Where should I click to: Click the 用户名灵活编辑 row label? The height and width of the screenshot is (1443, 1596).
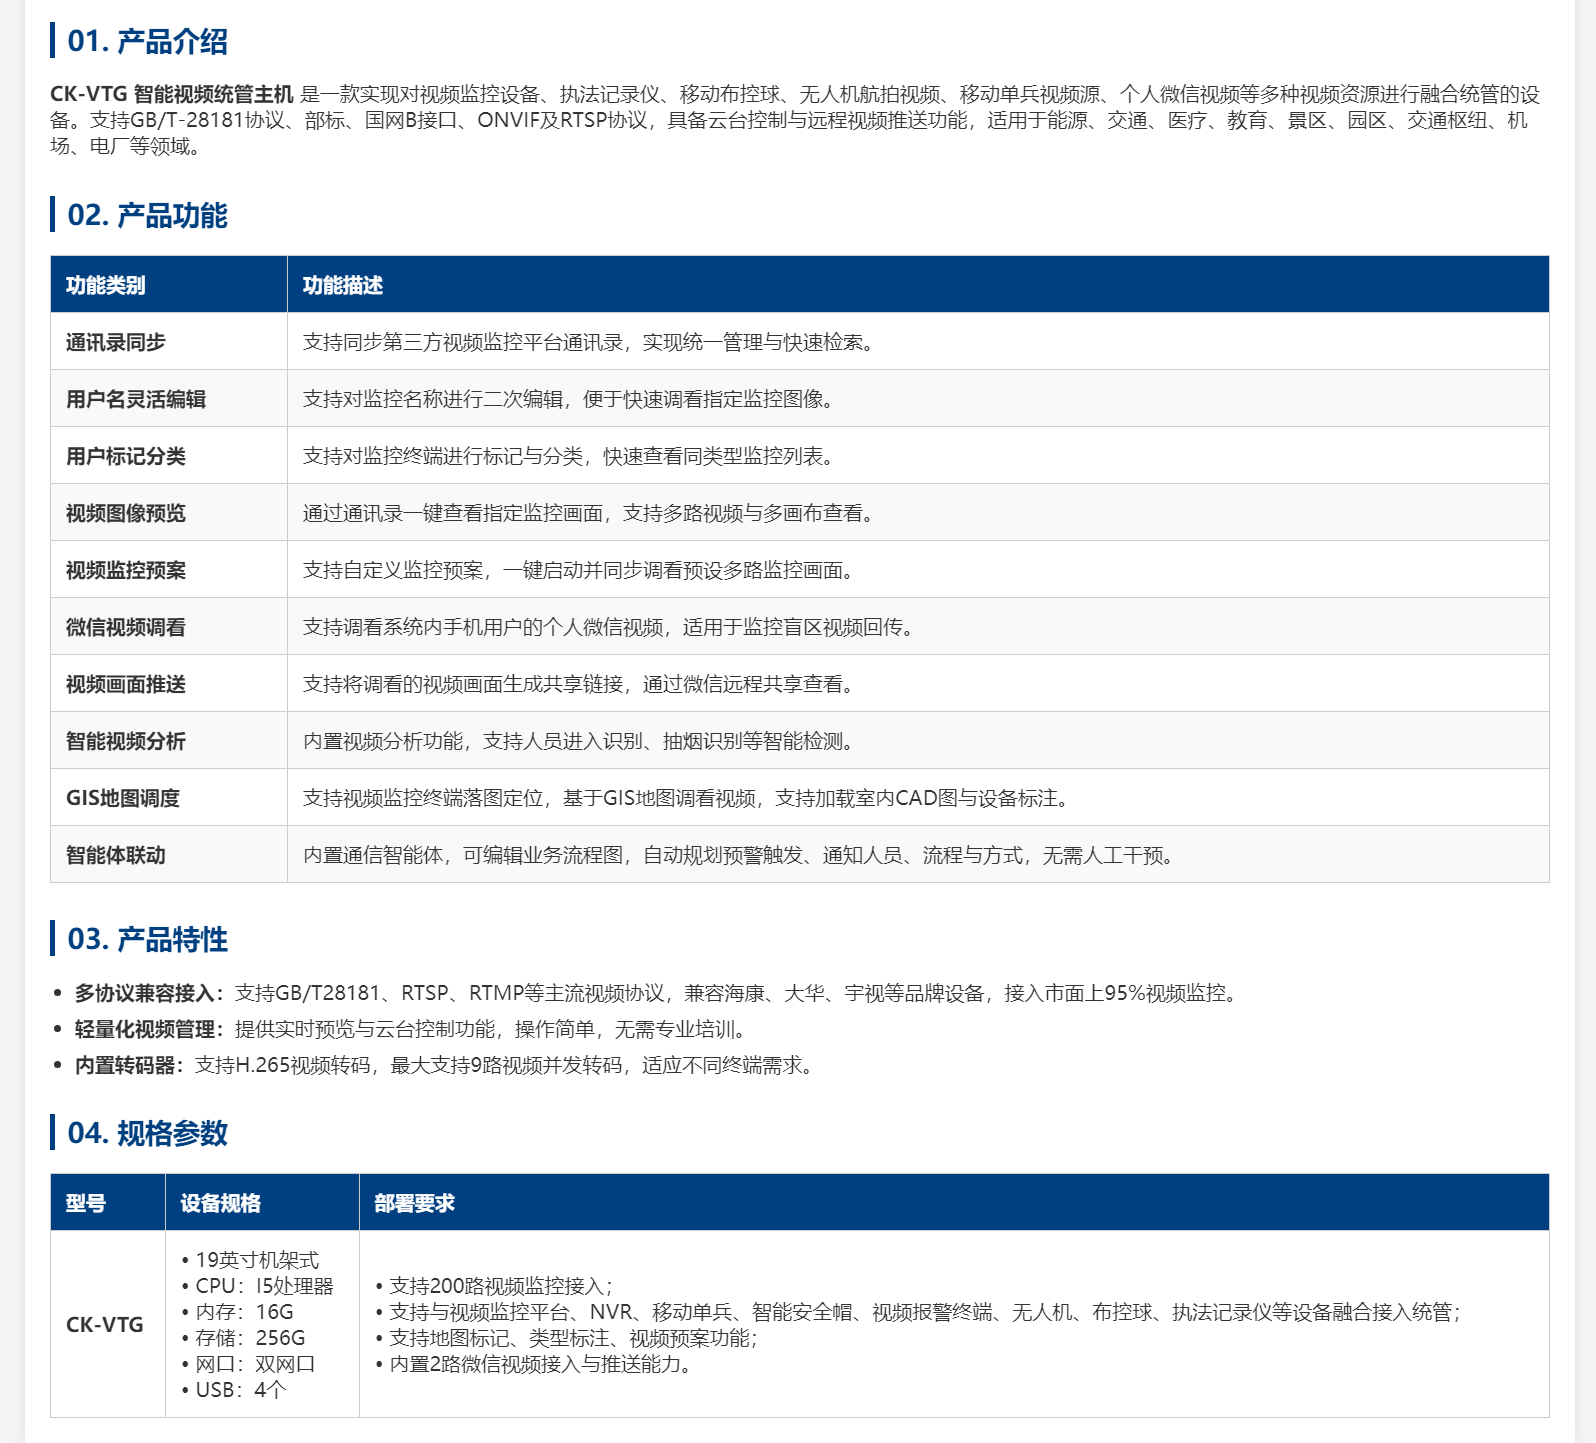[x=135, y=399]
